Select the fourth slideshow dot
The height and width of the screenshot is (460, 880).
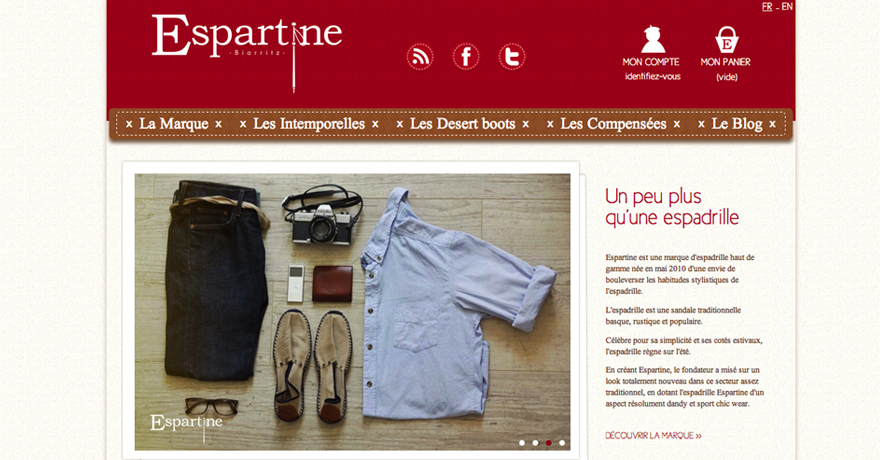tap(562, 443)
